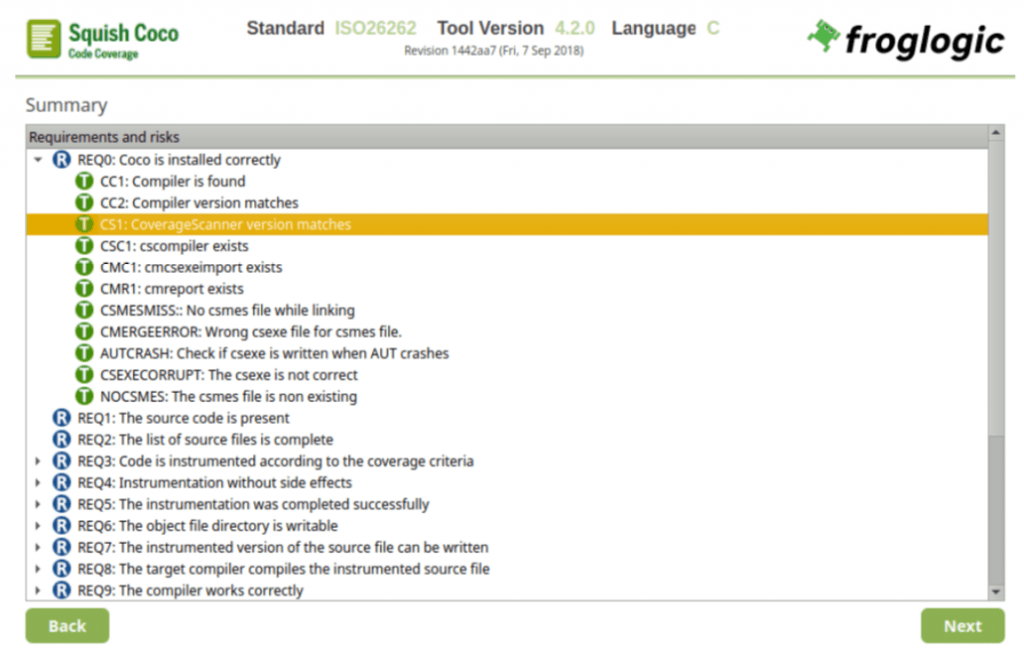The image size is (1024, 659).
Task: Click the froglogic frog logo
Action: click(x=823, y=36)
